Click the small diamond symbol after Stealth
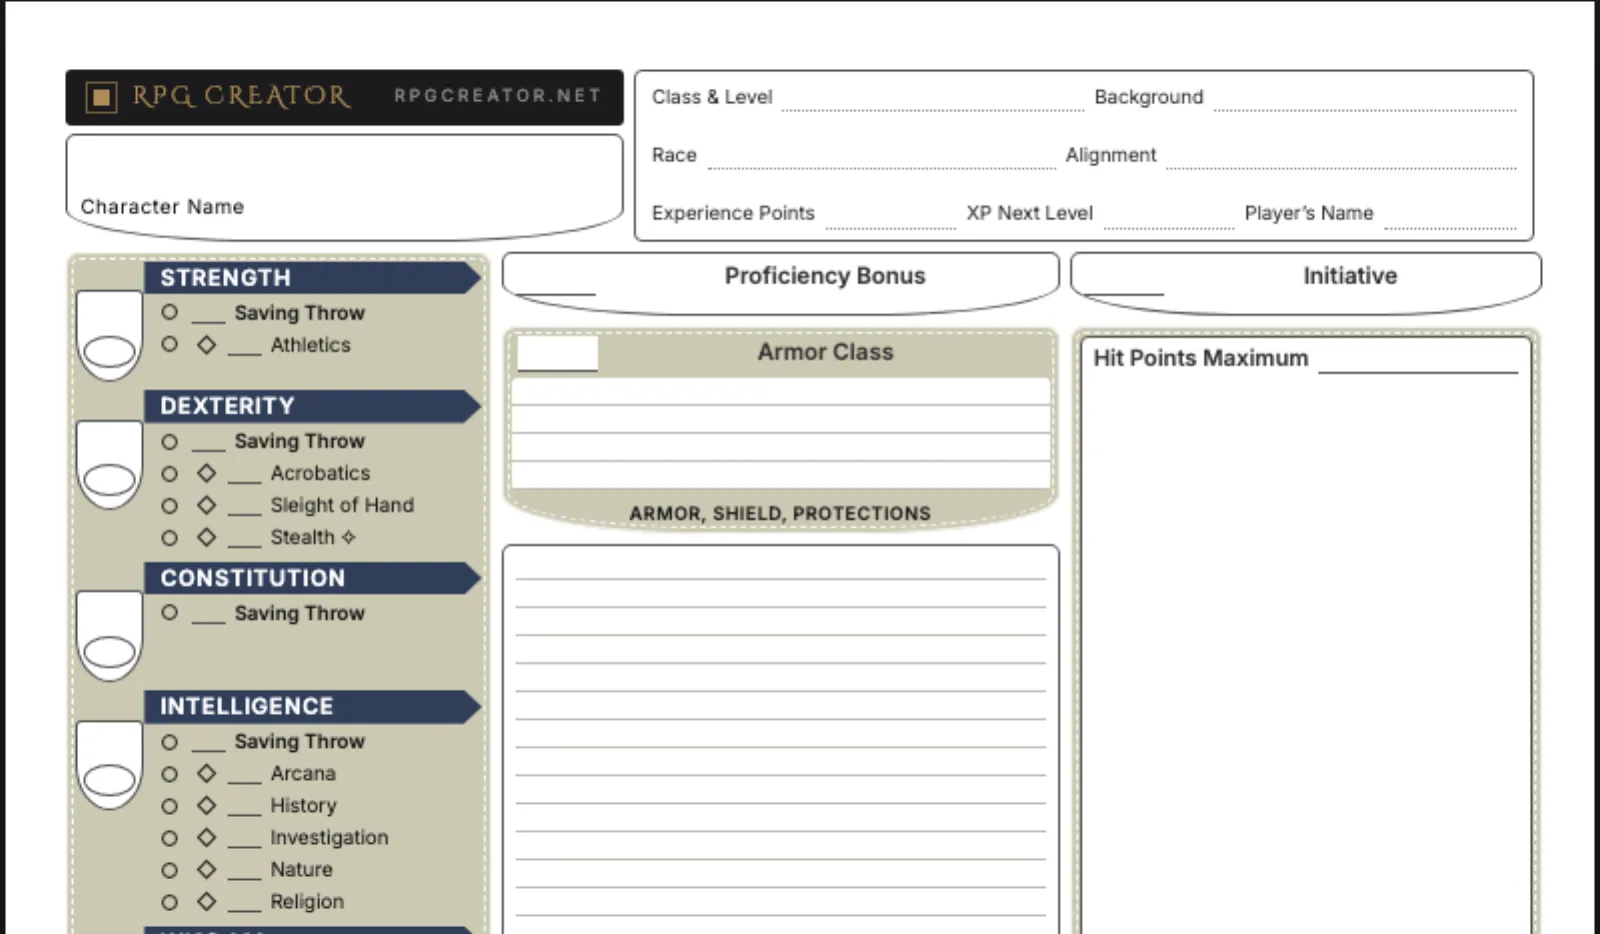This screenshot has width=1600, height=934. coord(348,537)
